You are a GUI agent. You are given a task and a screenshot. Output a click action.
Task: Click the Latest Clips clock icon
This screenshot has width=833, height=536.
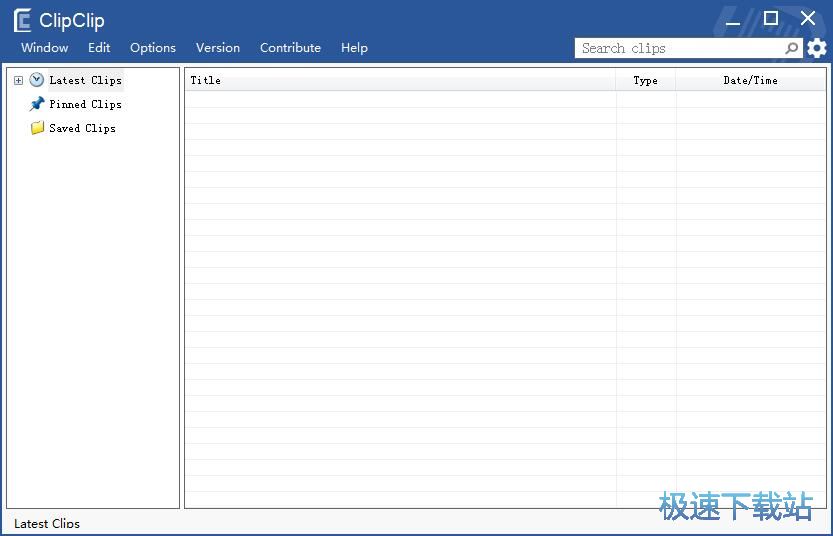37,80
